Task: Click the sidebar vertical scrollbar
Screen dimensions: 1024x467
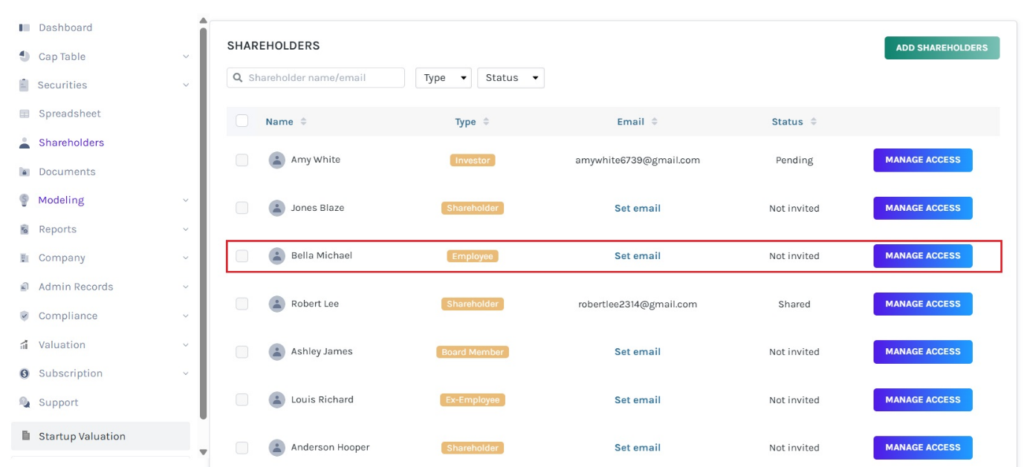Action: (204, 220)
